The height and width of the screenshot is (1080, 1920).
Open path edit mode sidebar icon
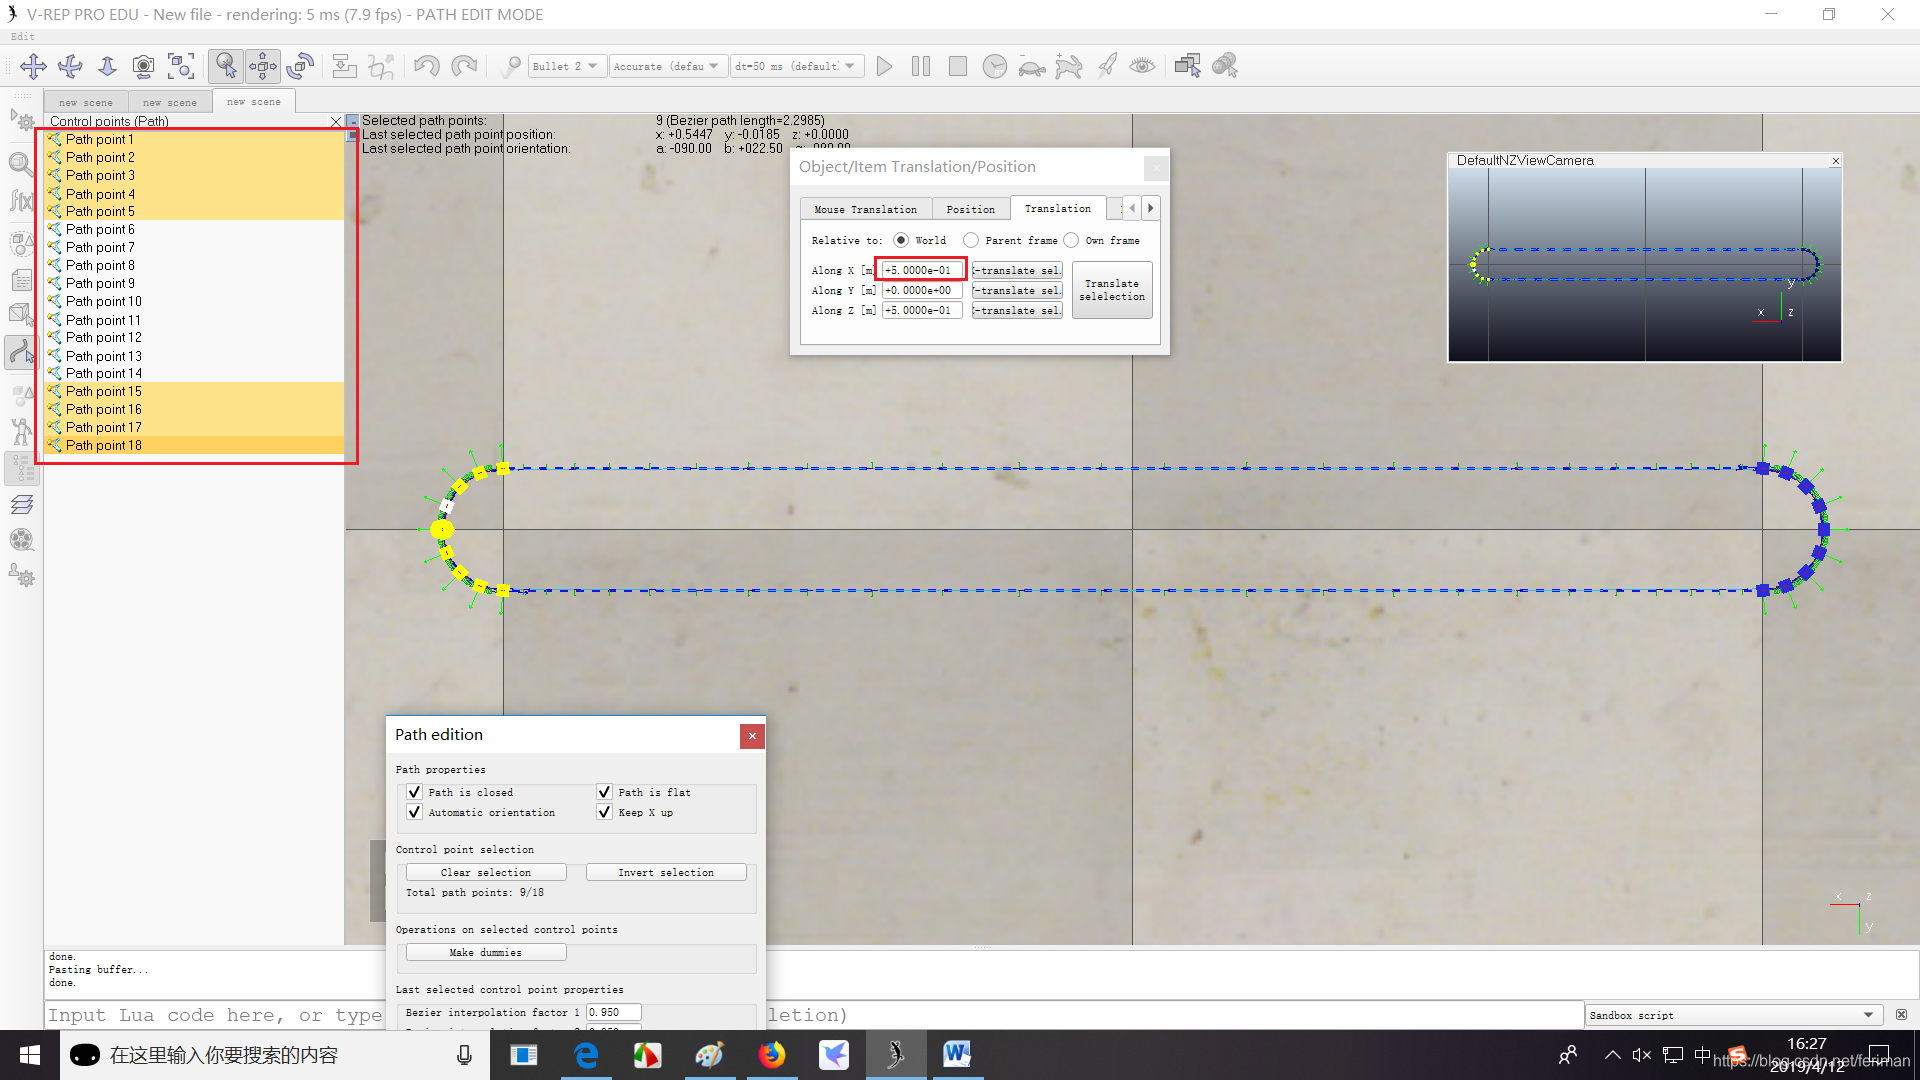pos(21,351)
